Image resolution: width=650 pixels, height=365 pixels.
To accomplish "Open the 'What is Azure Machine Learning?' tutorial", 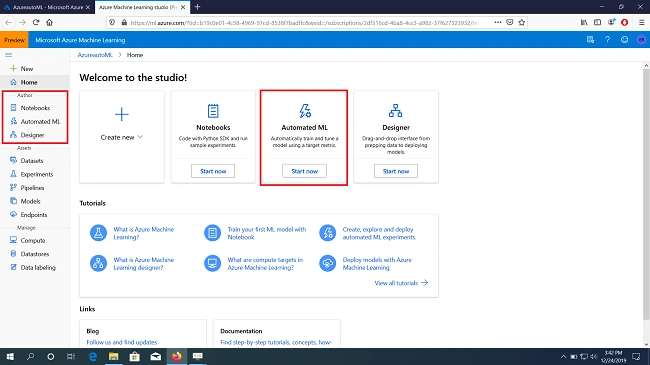I will pos(144,233).
